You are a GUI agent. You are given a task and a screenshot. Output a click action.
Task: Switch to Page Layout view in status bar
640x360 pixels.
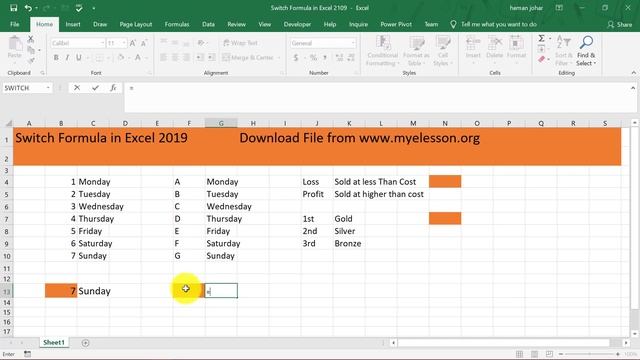point(534,354)
